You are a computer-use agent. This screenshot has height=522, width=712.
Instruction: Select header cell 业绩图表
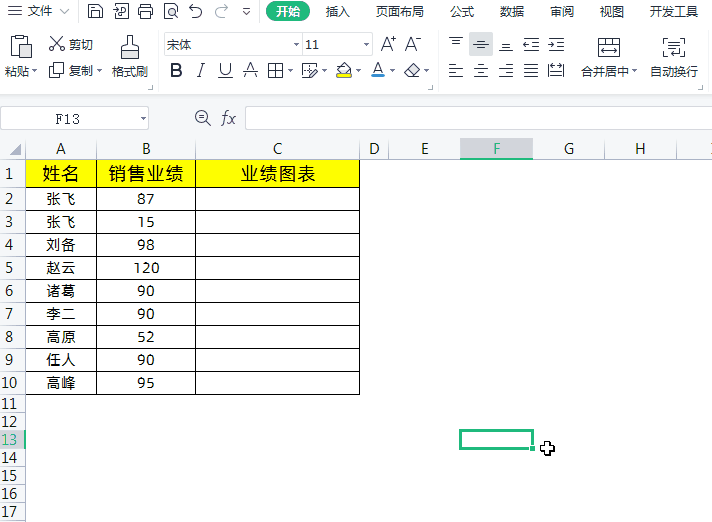click(277, 173)
